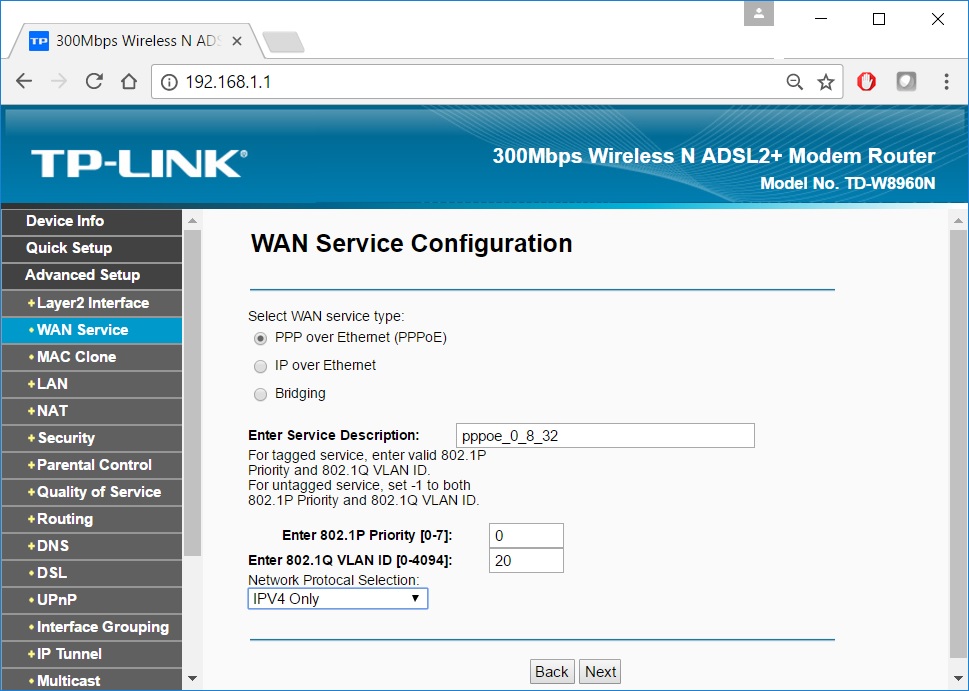
Task: Click the sidebar menu scrollbar thumb
Action: point(192,393)
